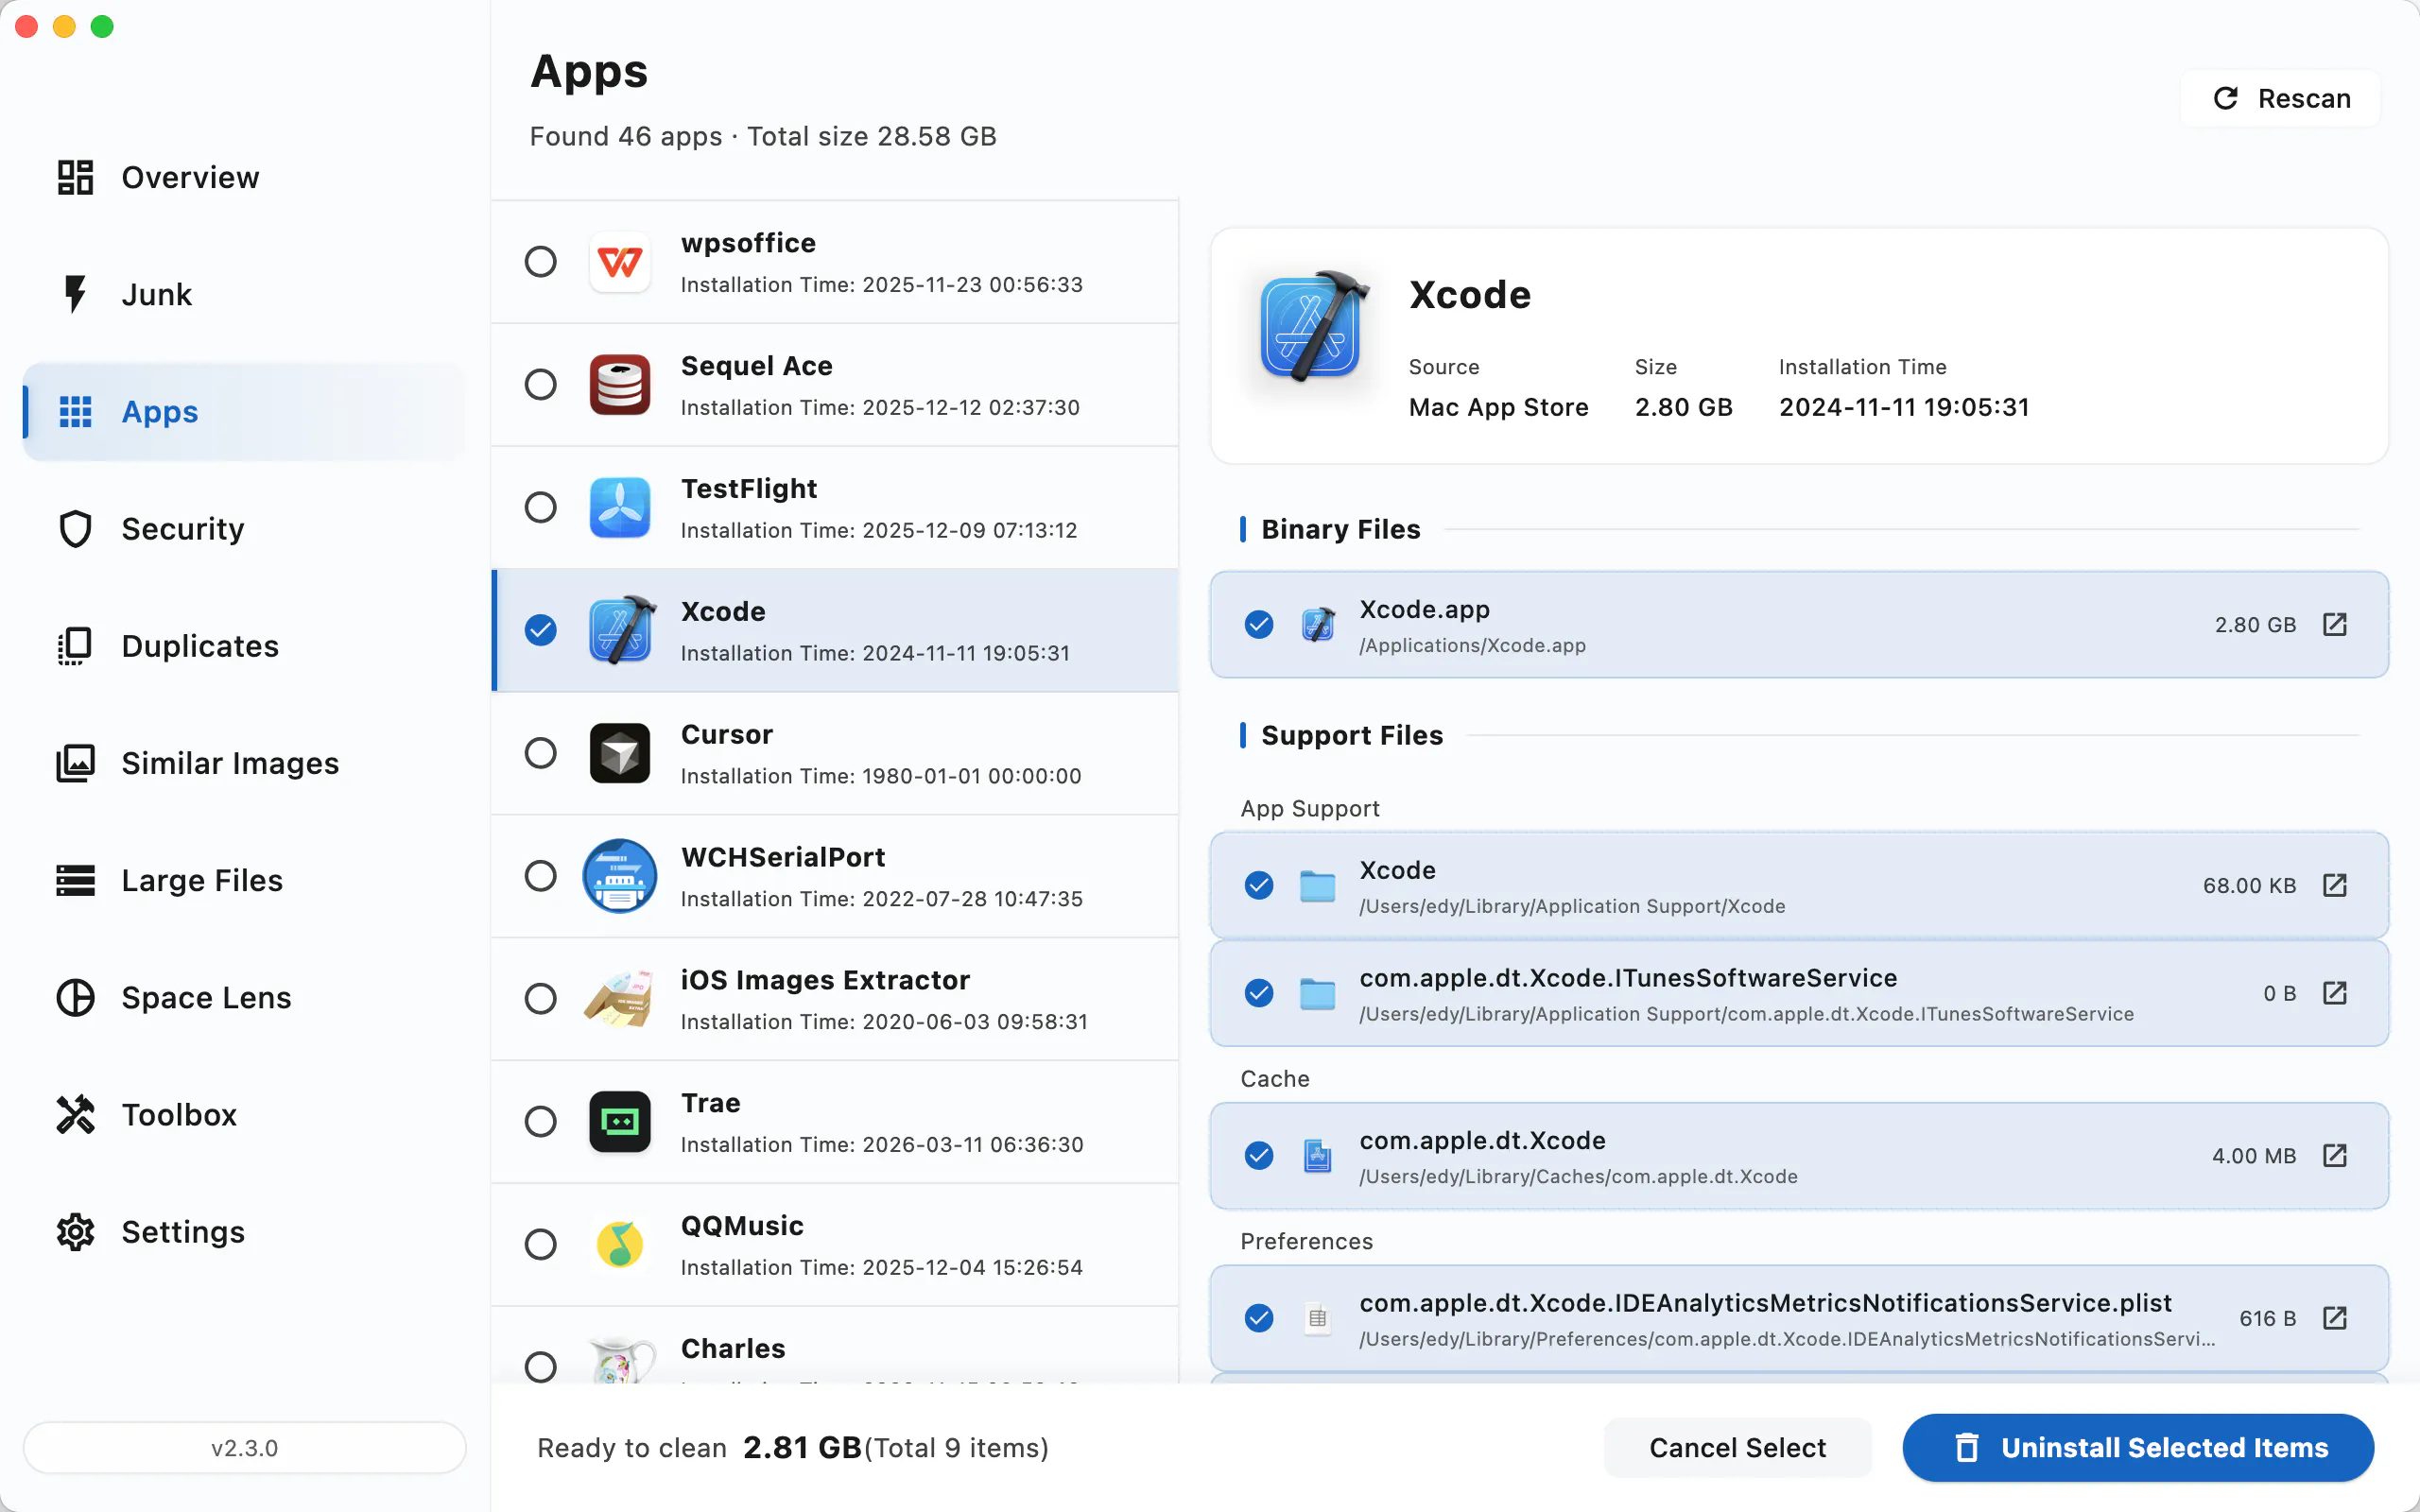
Task: Open ITunesSoftwareService folder via external icon
Action: pyautogui.click(x=2334, y=993)
